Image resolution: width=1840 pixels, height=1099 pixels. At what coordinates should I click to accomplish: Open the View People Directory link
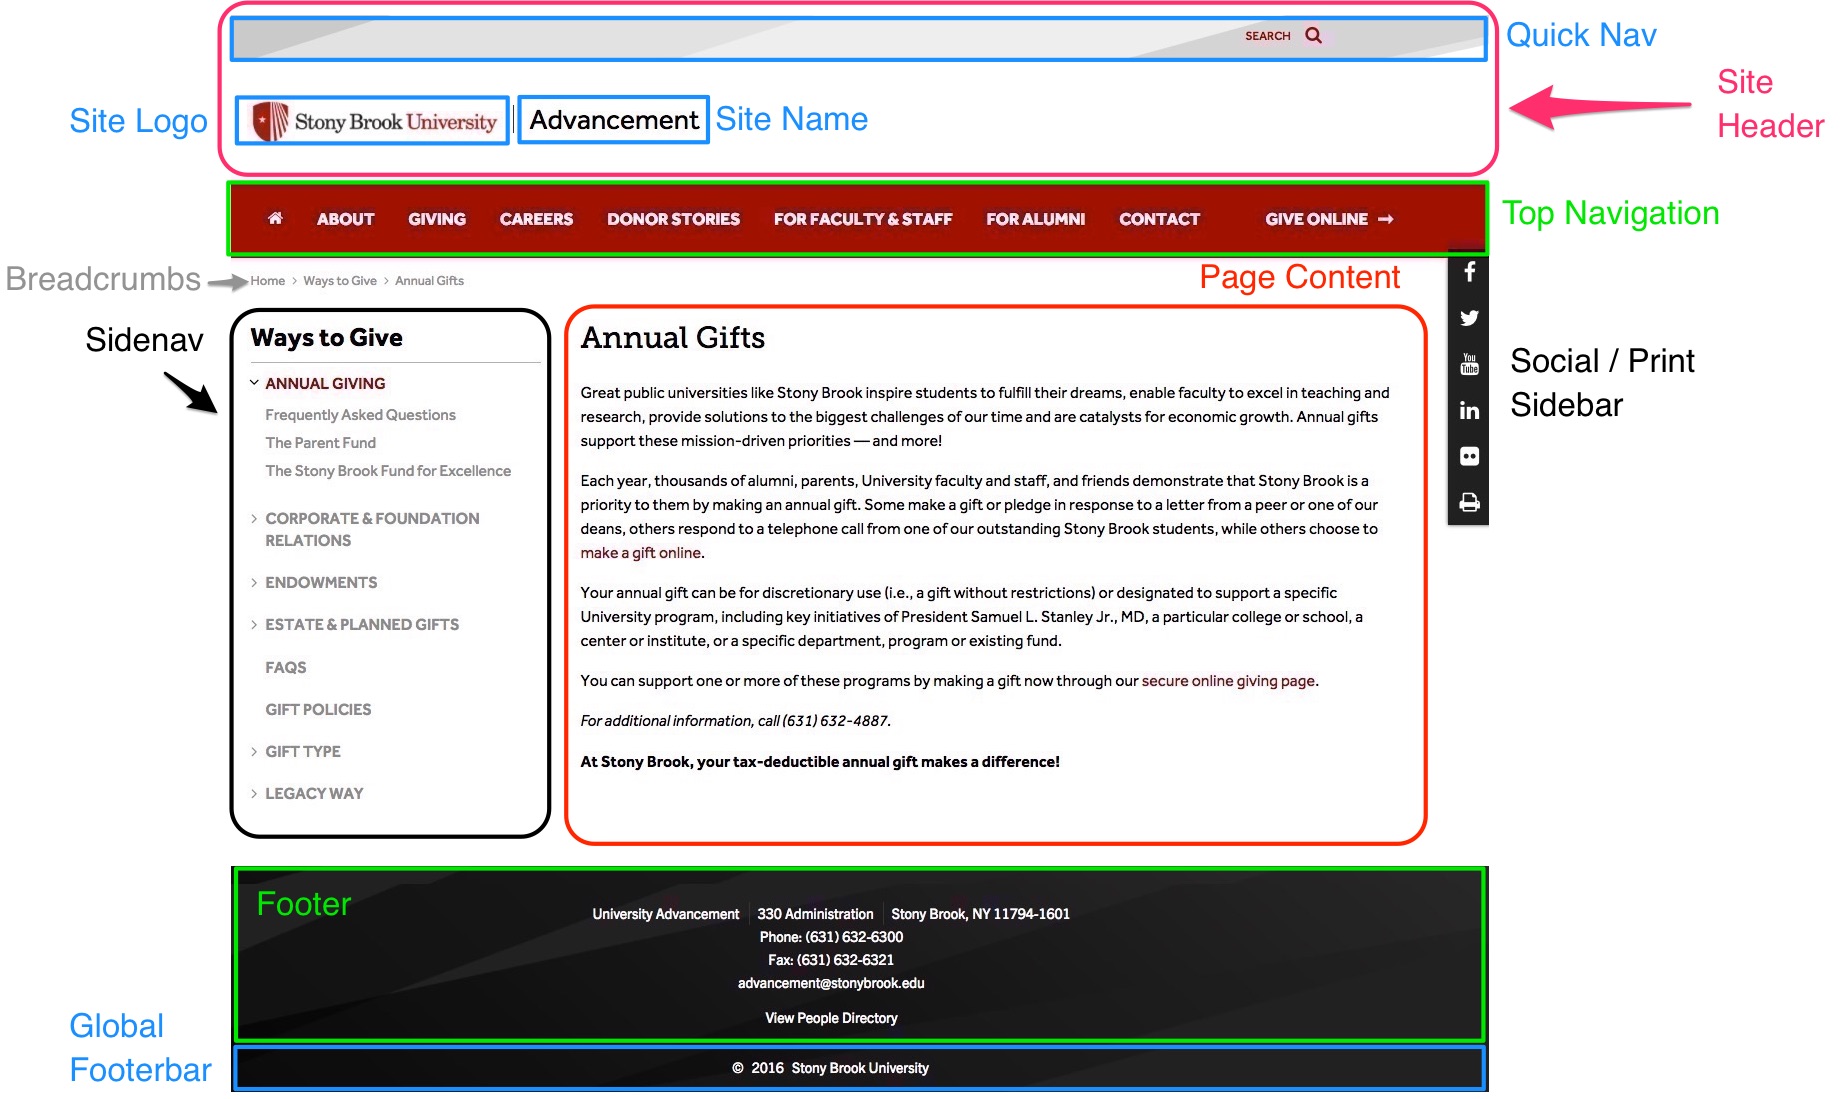830,1018
